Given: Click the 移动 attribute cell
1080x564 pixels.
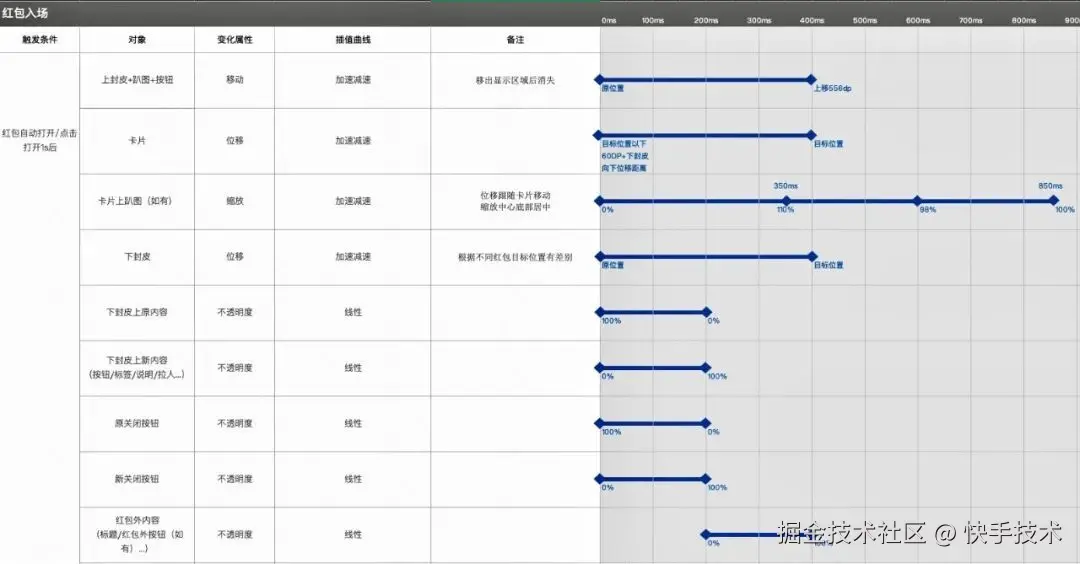Looking at the screenshot, I should 235,80.
